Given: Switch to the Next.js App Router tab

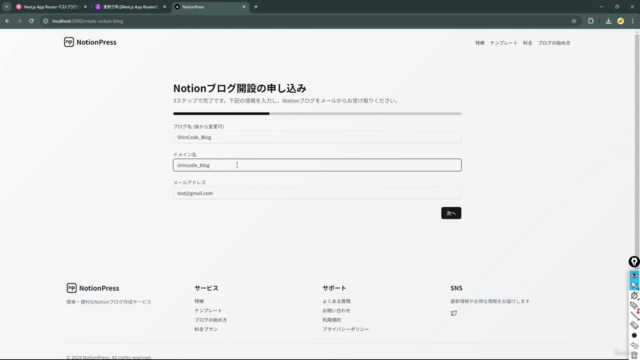Looking at the screenshot, I should [51, 7].
